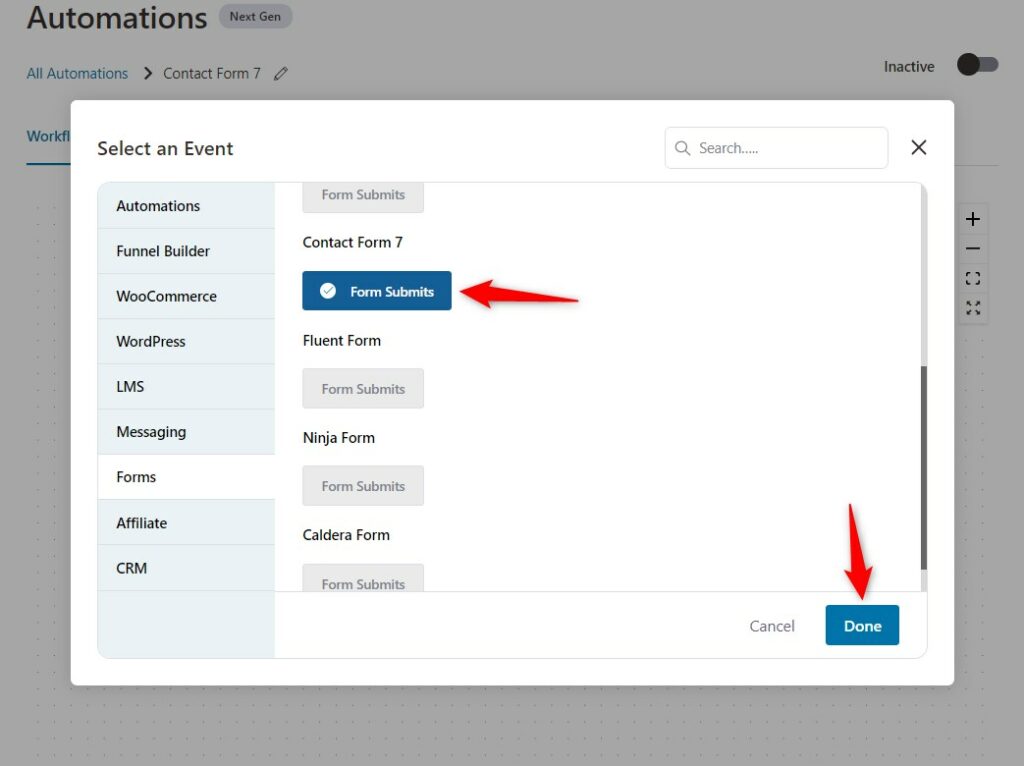Click the event list scrollbar
Image resolution: width=1024 pixels, height=766 pixels.
pyautogui.click(x=923, y=468)
